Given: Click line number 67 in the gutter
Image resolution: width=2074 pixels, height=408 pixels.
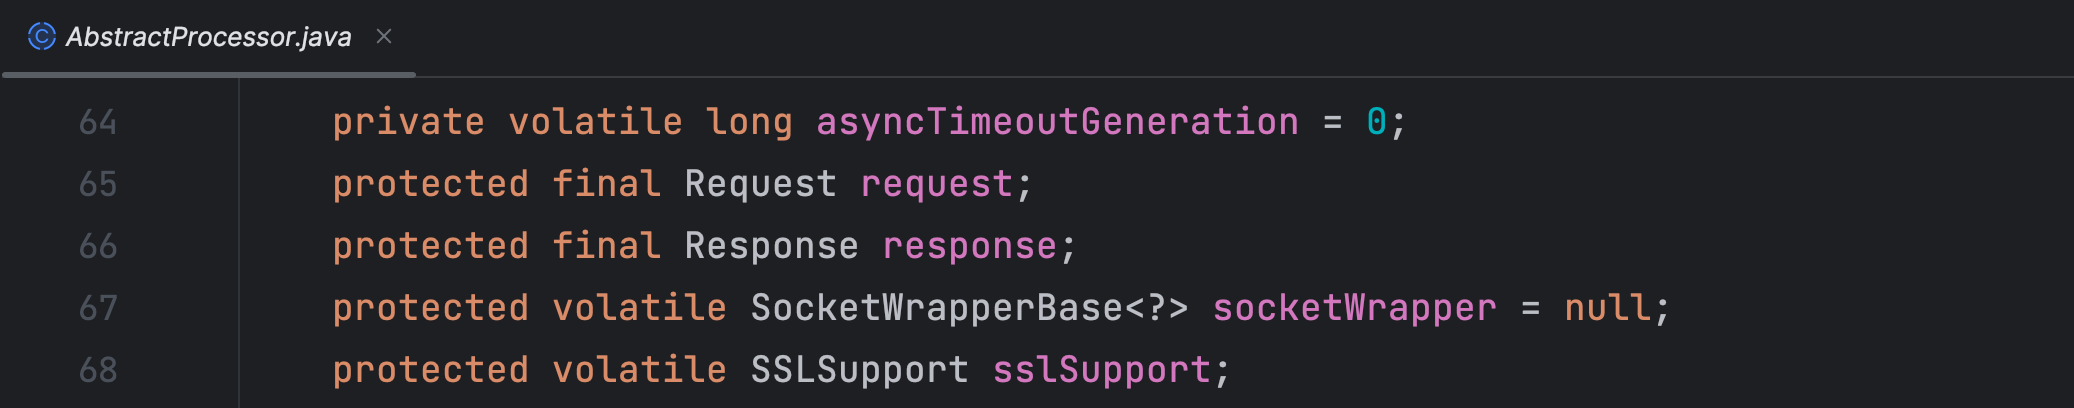Looking at the screenshot, I should [x=98, y=308].
